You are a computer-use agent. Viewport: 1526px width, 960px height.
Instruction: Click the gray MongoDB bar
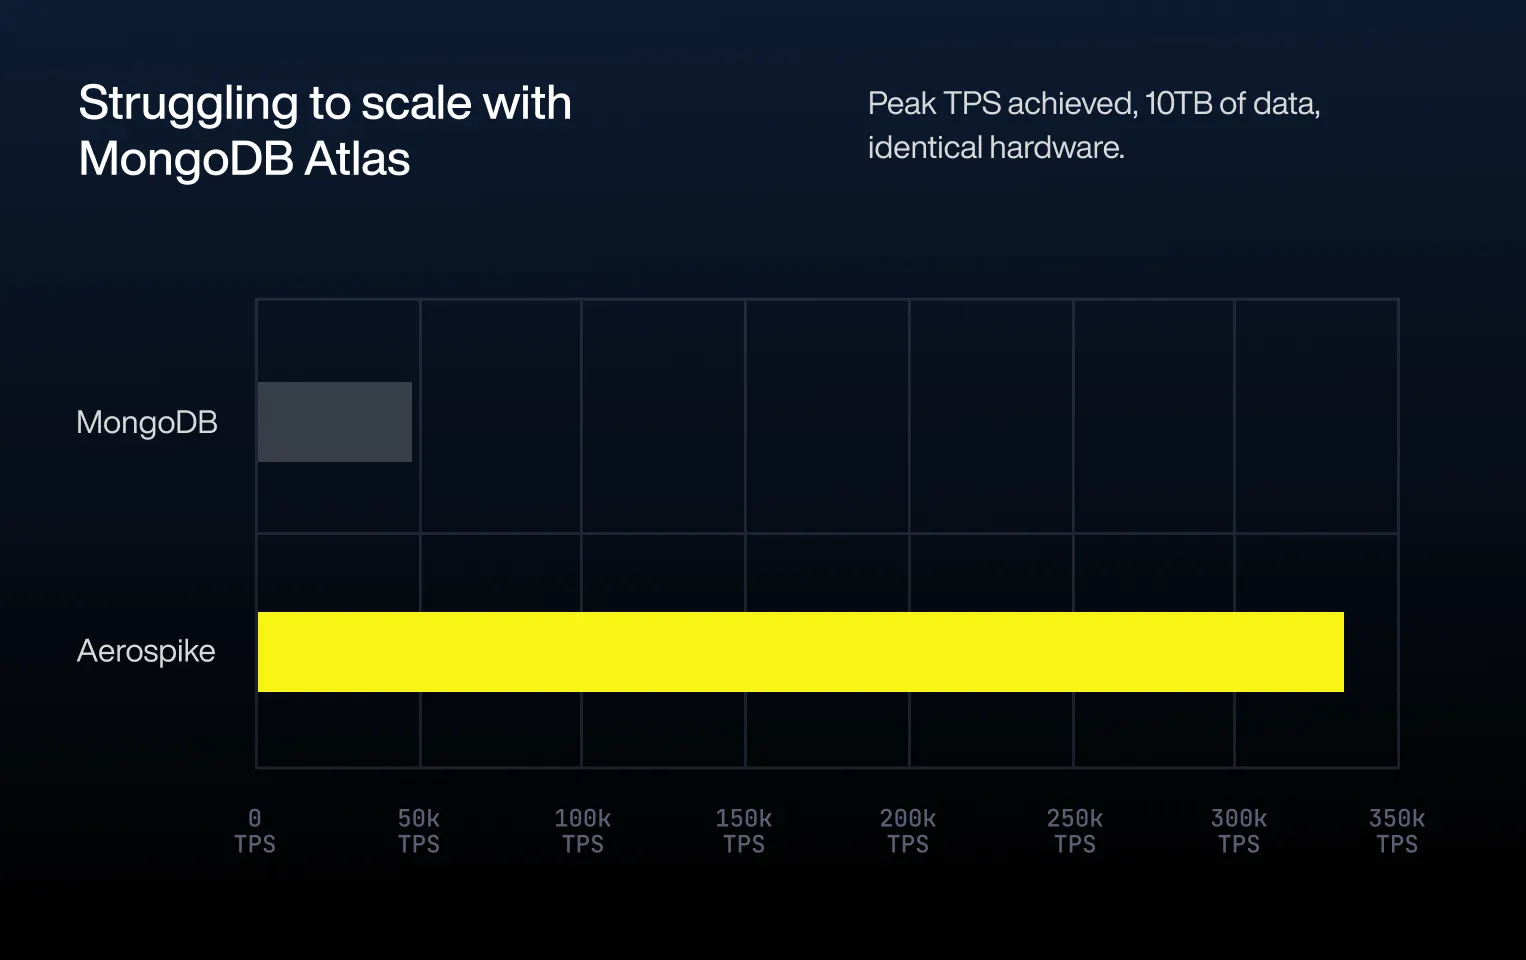click(x=335, y=422)
